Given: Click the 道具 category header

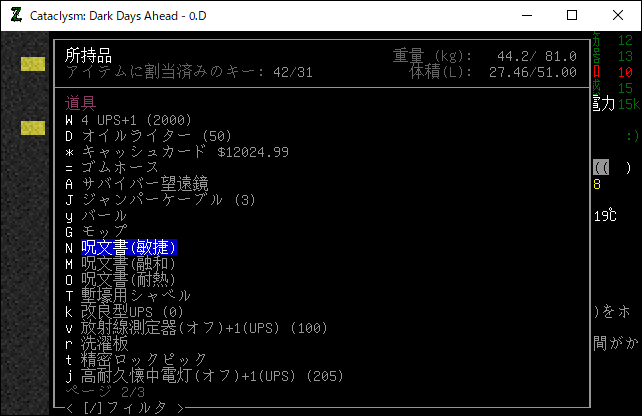Looking at the screenshot, I should pyautogui.click(x=81, y=103).
